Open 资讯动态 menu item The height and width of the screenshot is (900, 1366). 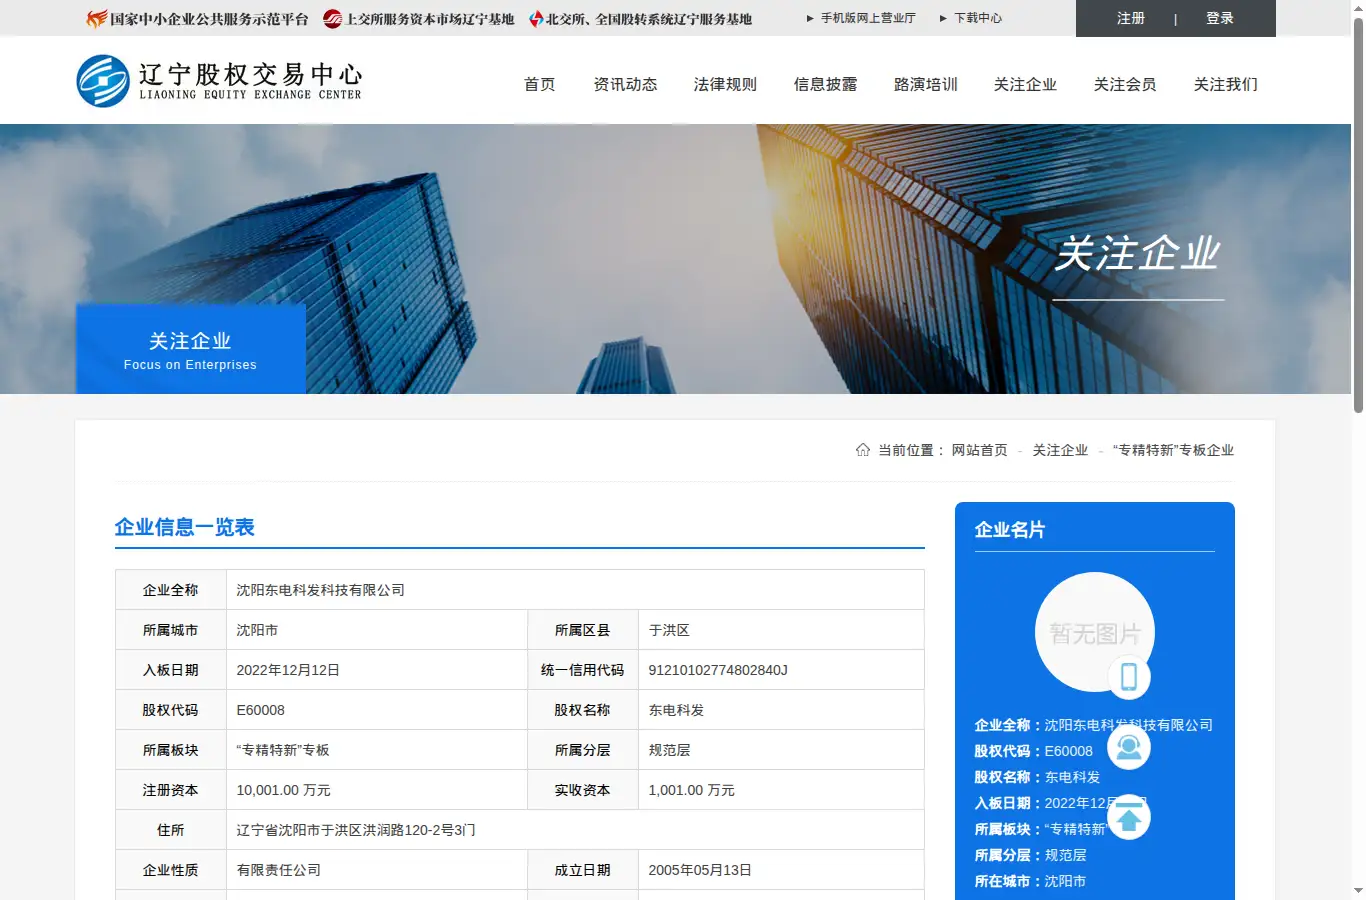coord(626,84)
